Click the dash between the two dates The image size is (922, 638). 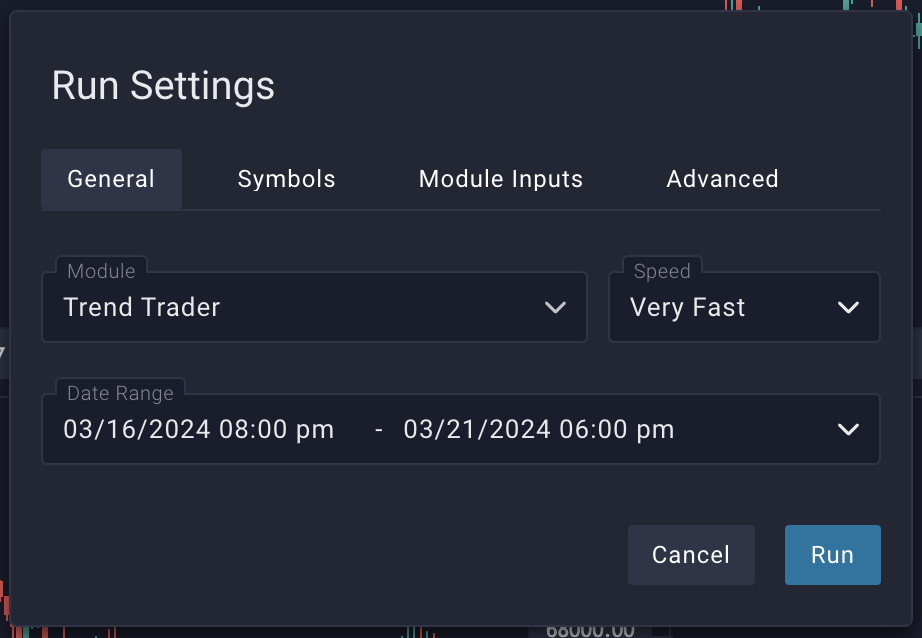click(x=379, y=430)
